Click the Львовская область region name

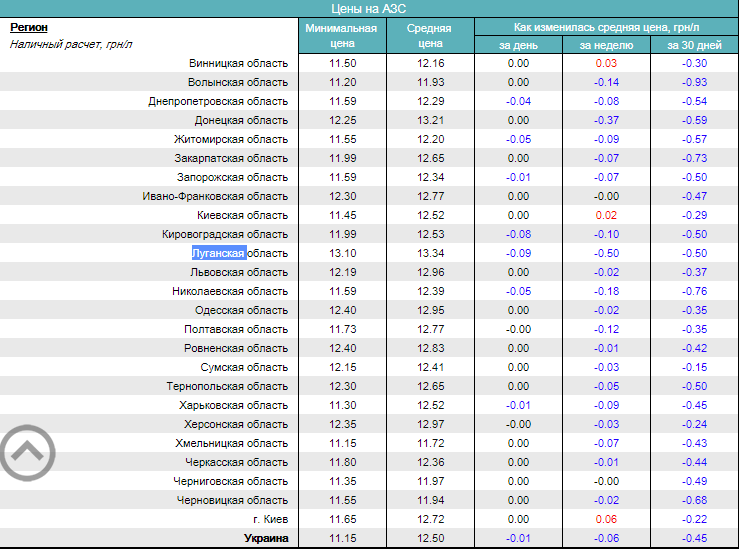(x=239, y=272)
